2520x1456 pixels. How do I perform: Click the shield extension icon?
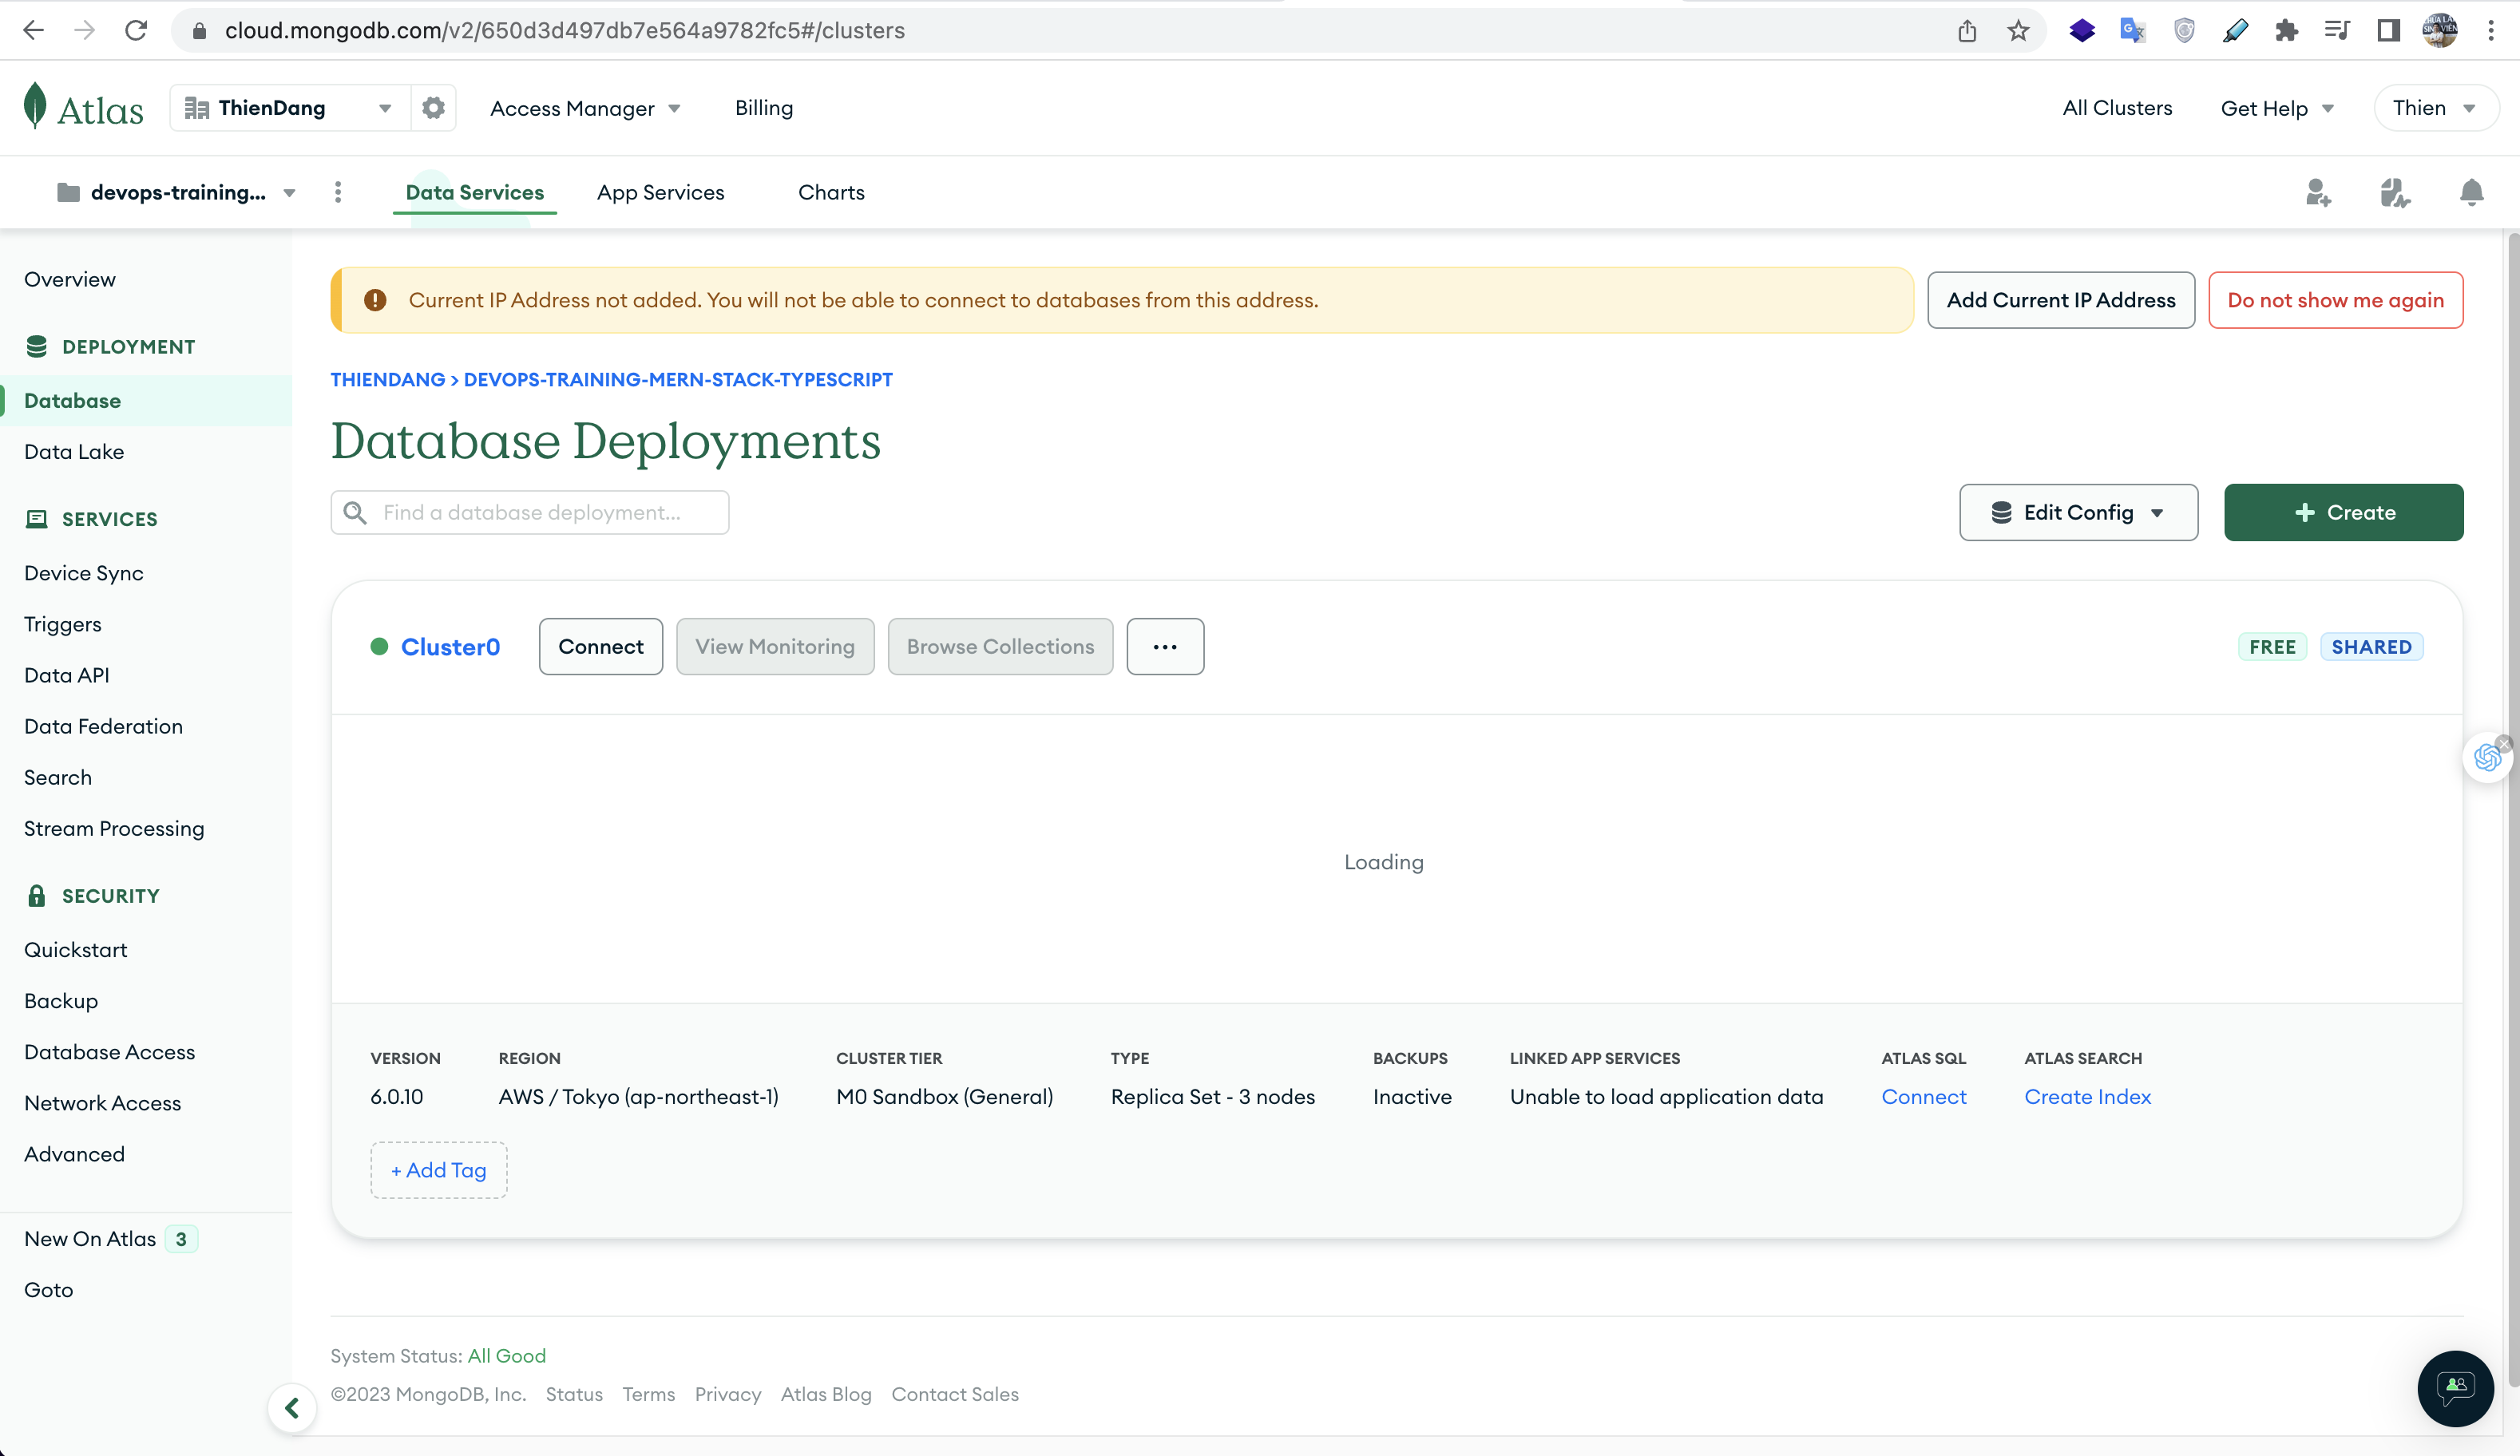coord(2184,31)
